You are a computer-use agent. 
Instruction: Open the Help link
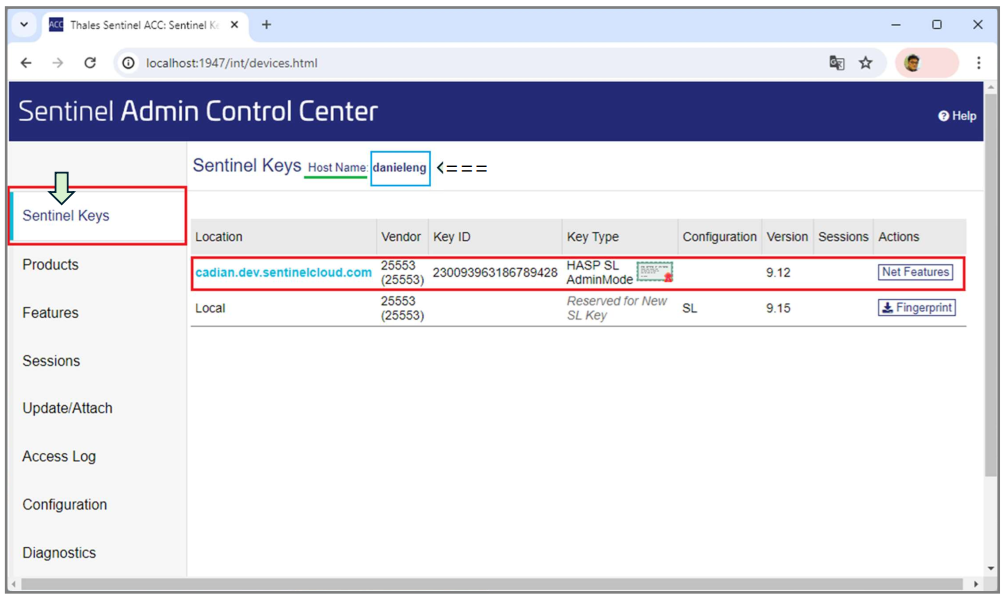click(957, 116)
